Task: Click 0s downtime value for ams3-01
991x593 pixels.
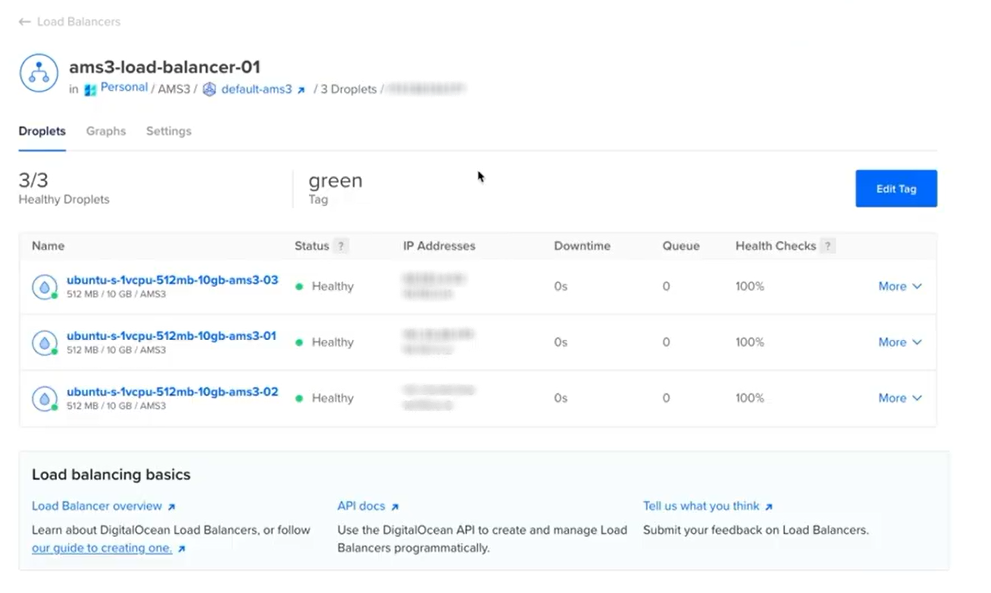Action: coord(561,342)
